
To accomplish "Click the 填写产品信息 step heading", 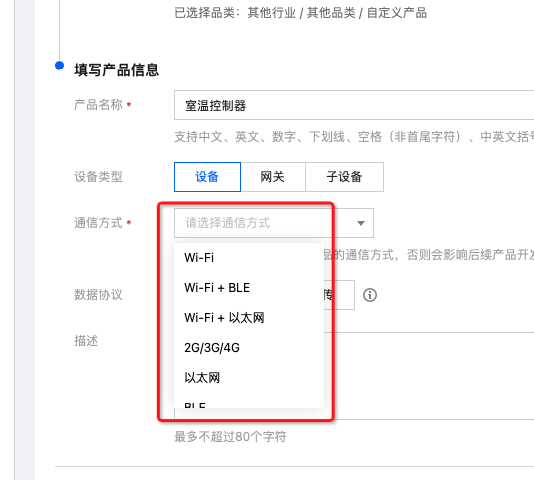I will click(116, 70).
